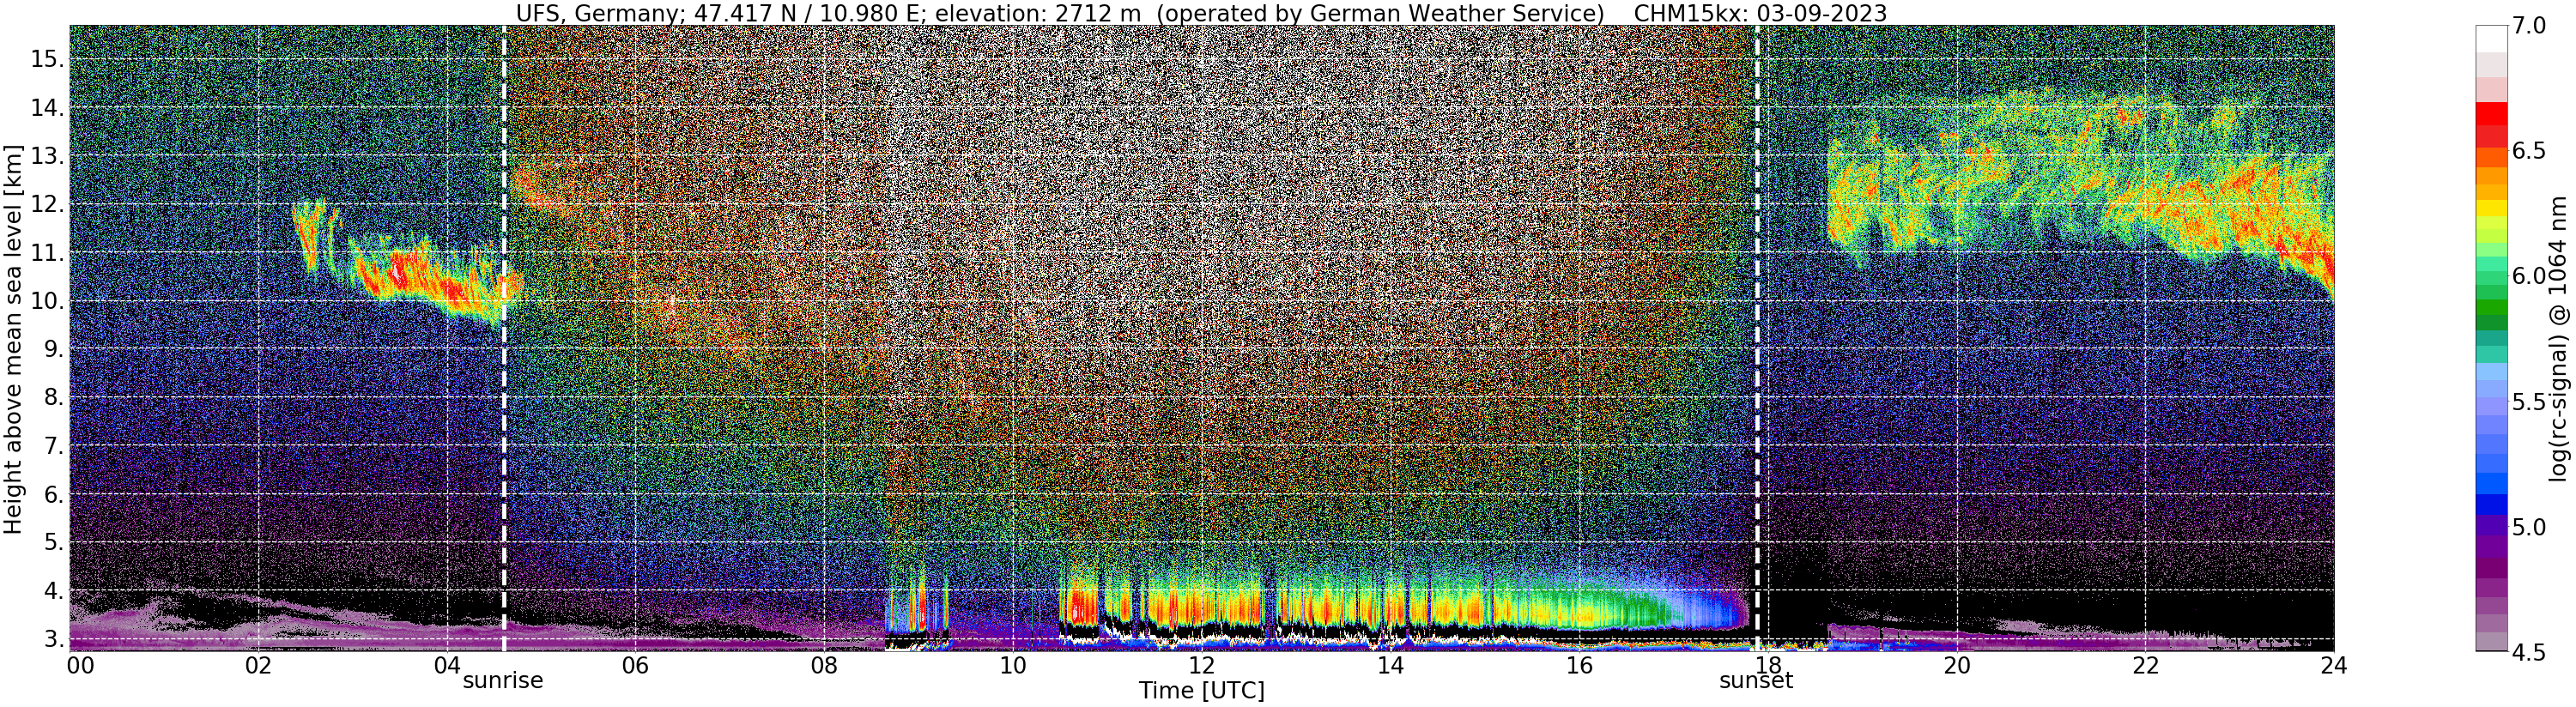Click the colorbar tick label '6.5'

[x=2527, y=151]
